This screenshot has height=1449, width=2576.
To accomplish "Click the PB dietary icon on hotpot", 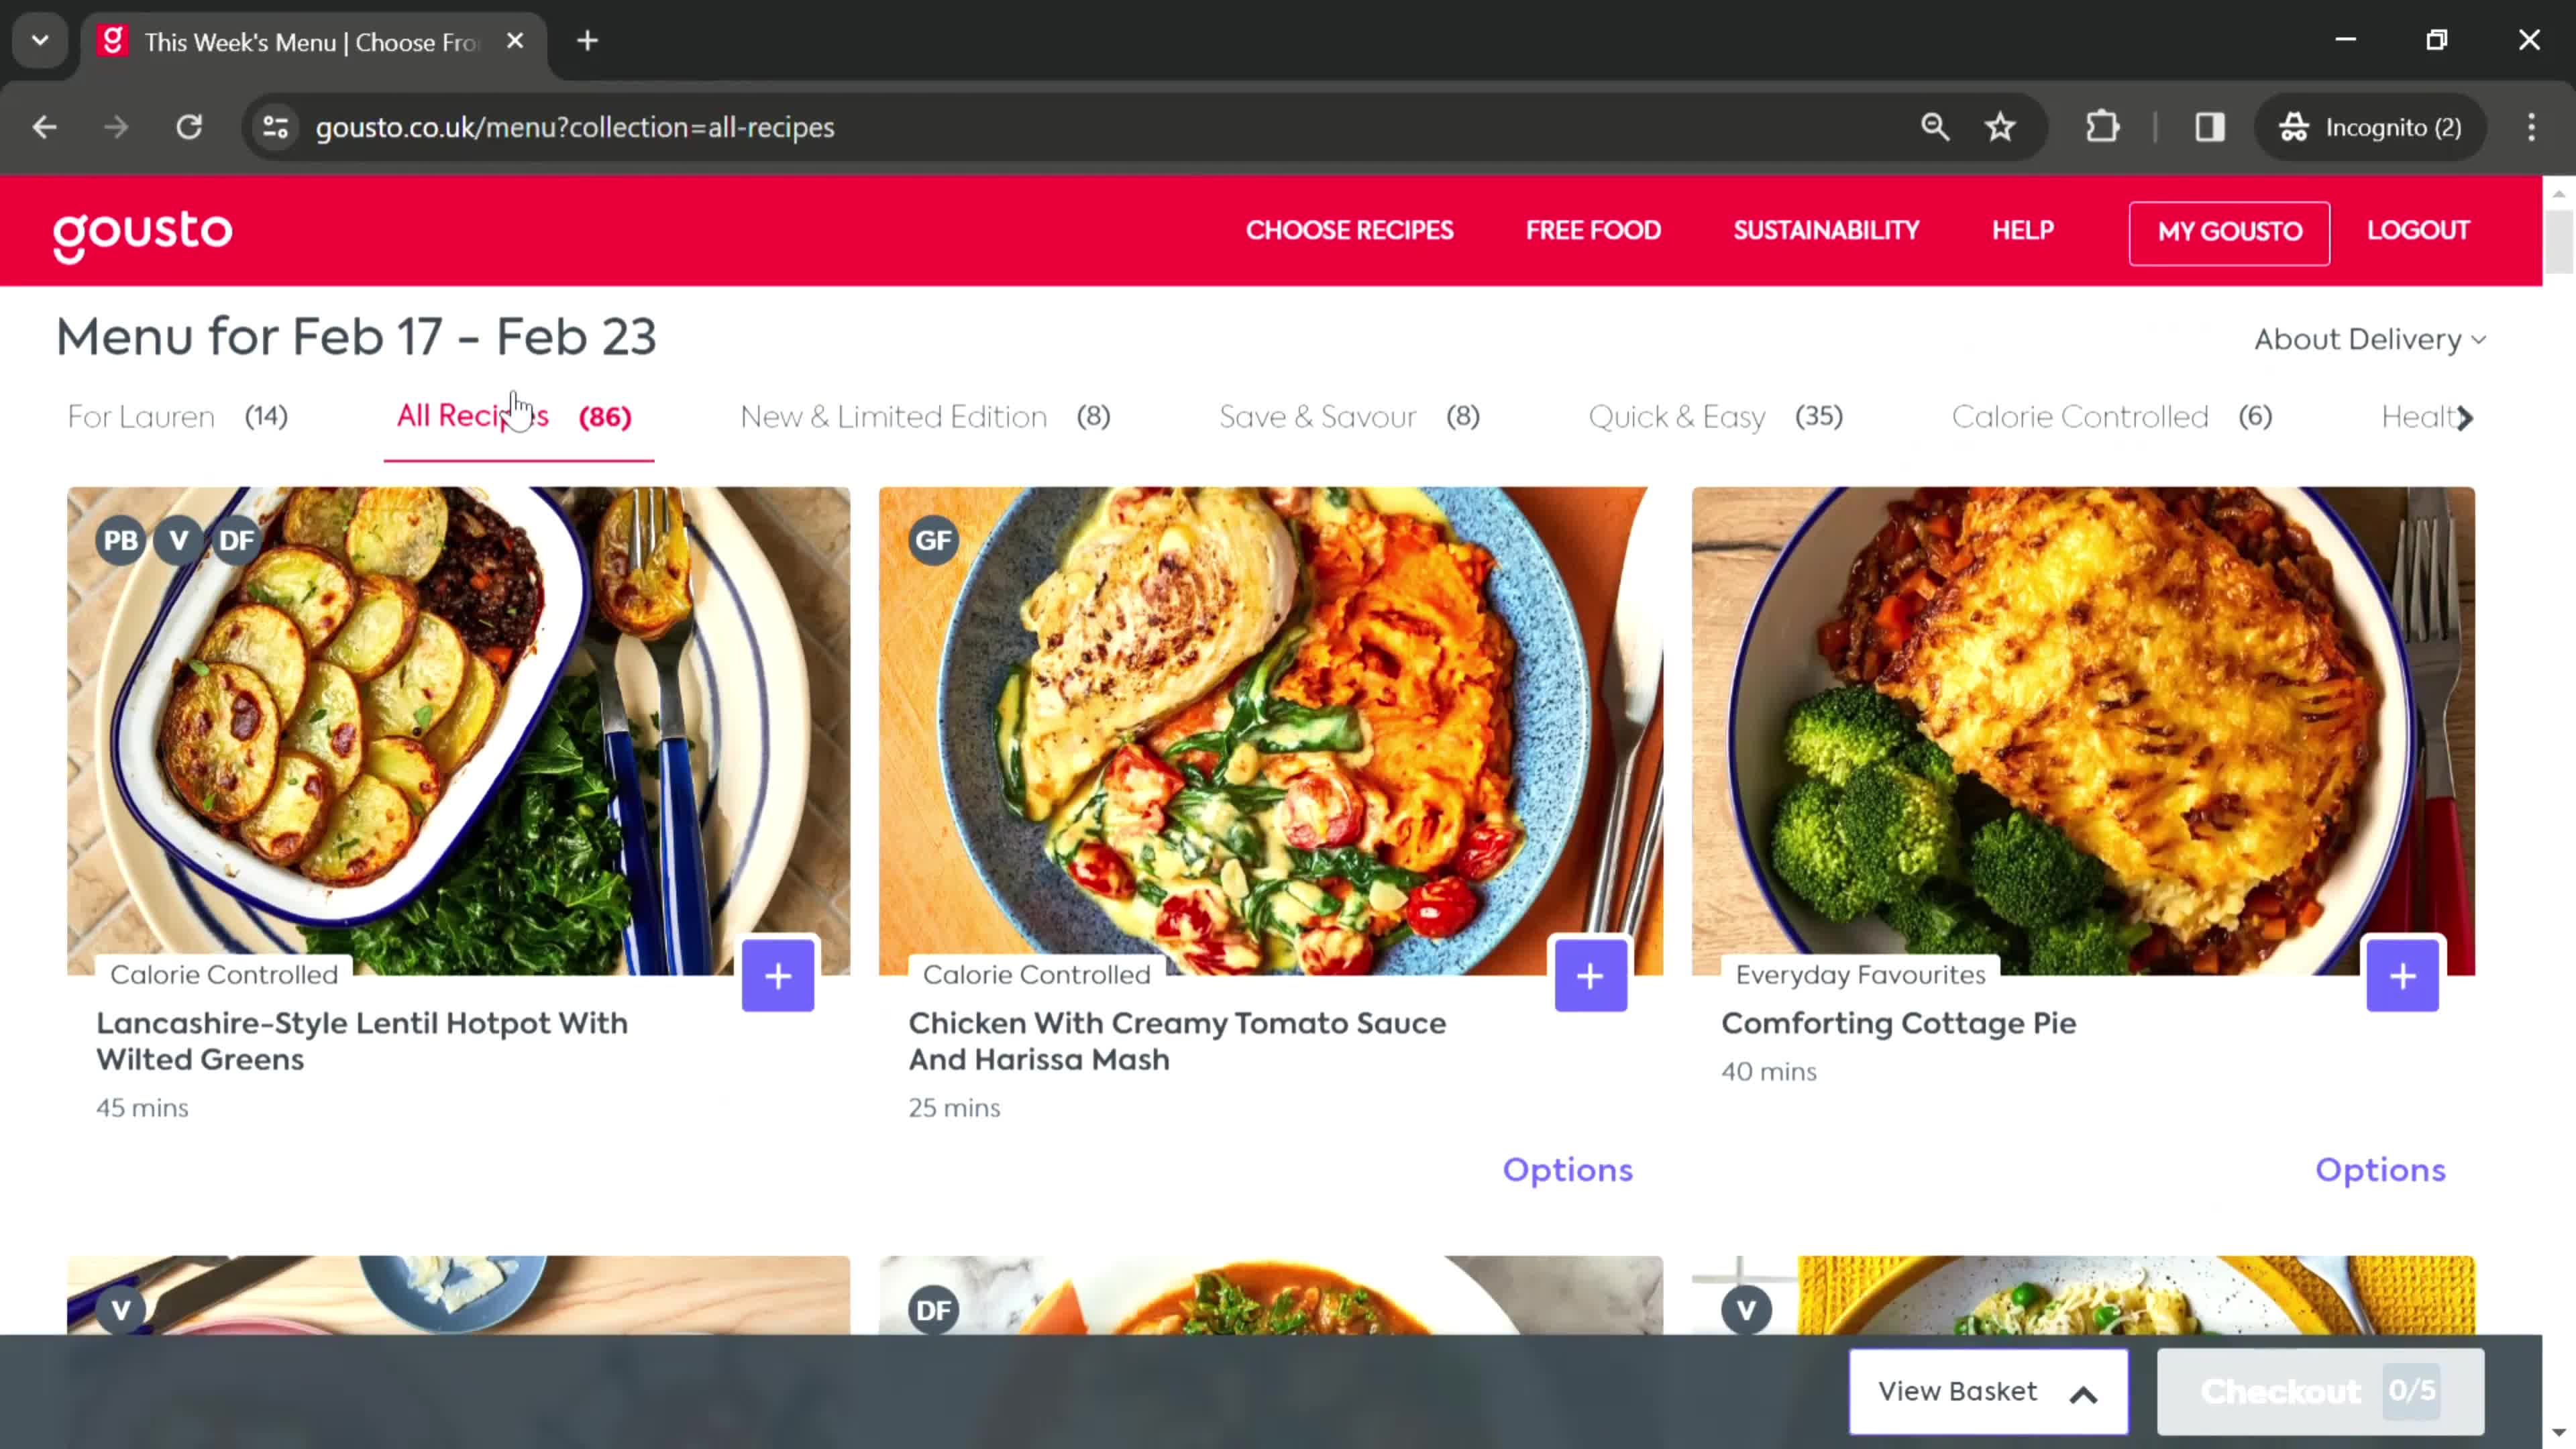I will 119,539.
